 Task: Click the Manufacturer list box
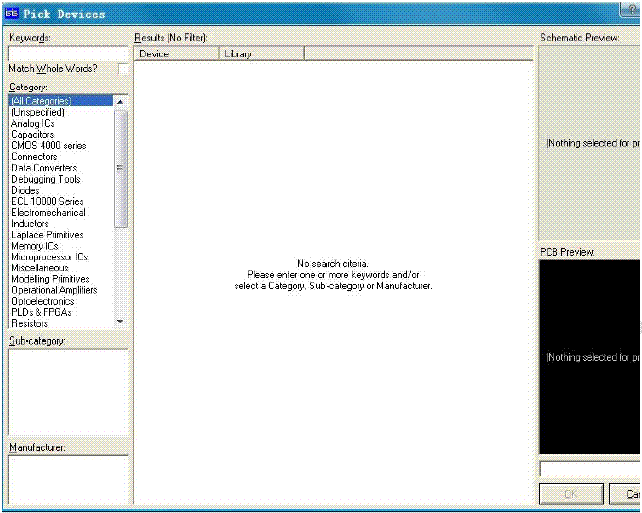coord(68,478)
